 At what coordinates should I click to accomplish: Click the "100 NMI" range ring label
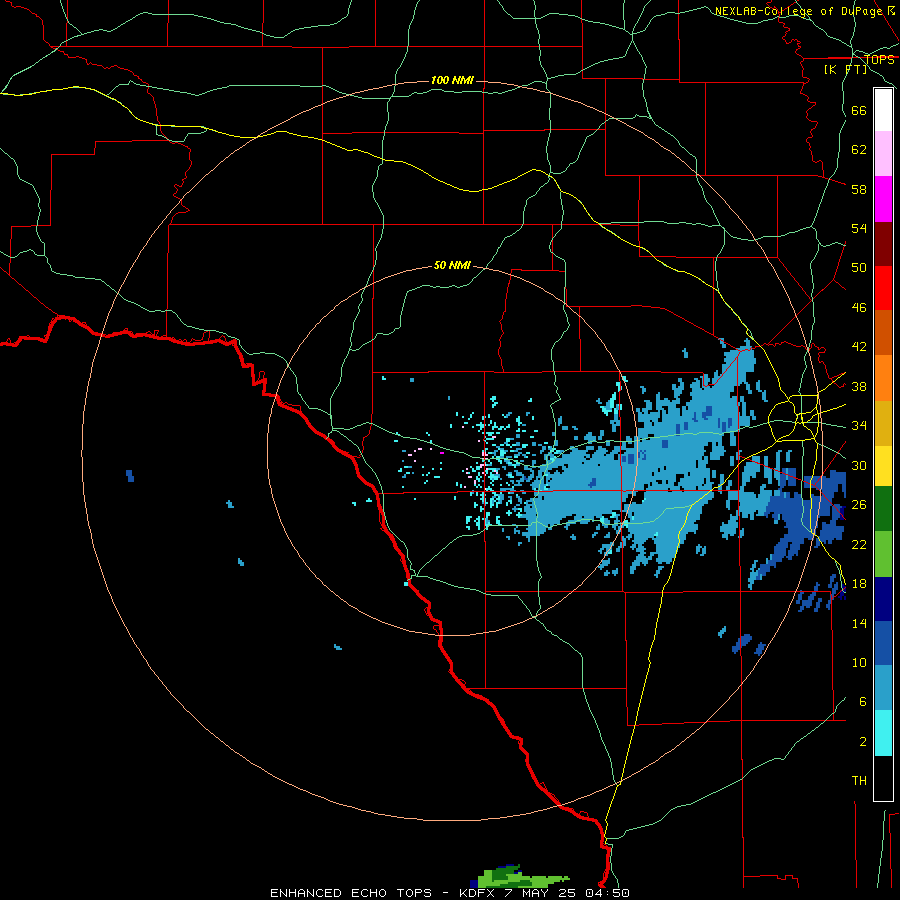452,80
